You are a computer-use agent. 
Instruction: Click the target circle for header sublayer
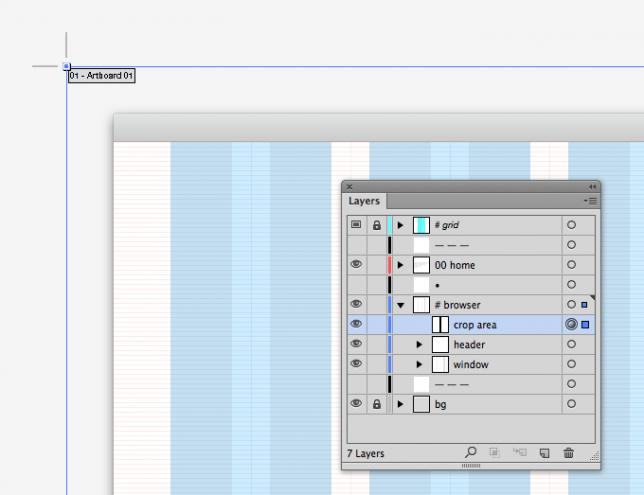(571, 344)
